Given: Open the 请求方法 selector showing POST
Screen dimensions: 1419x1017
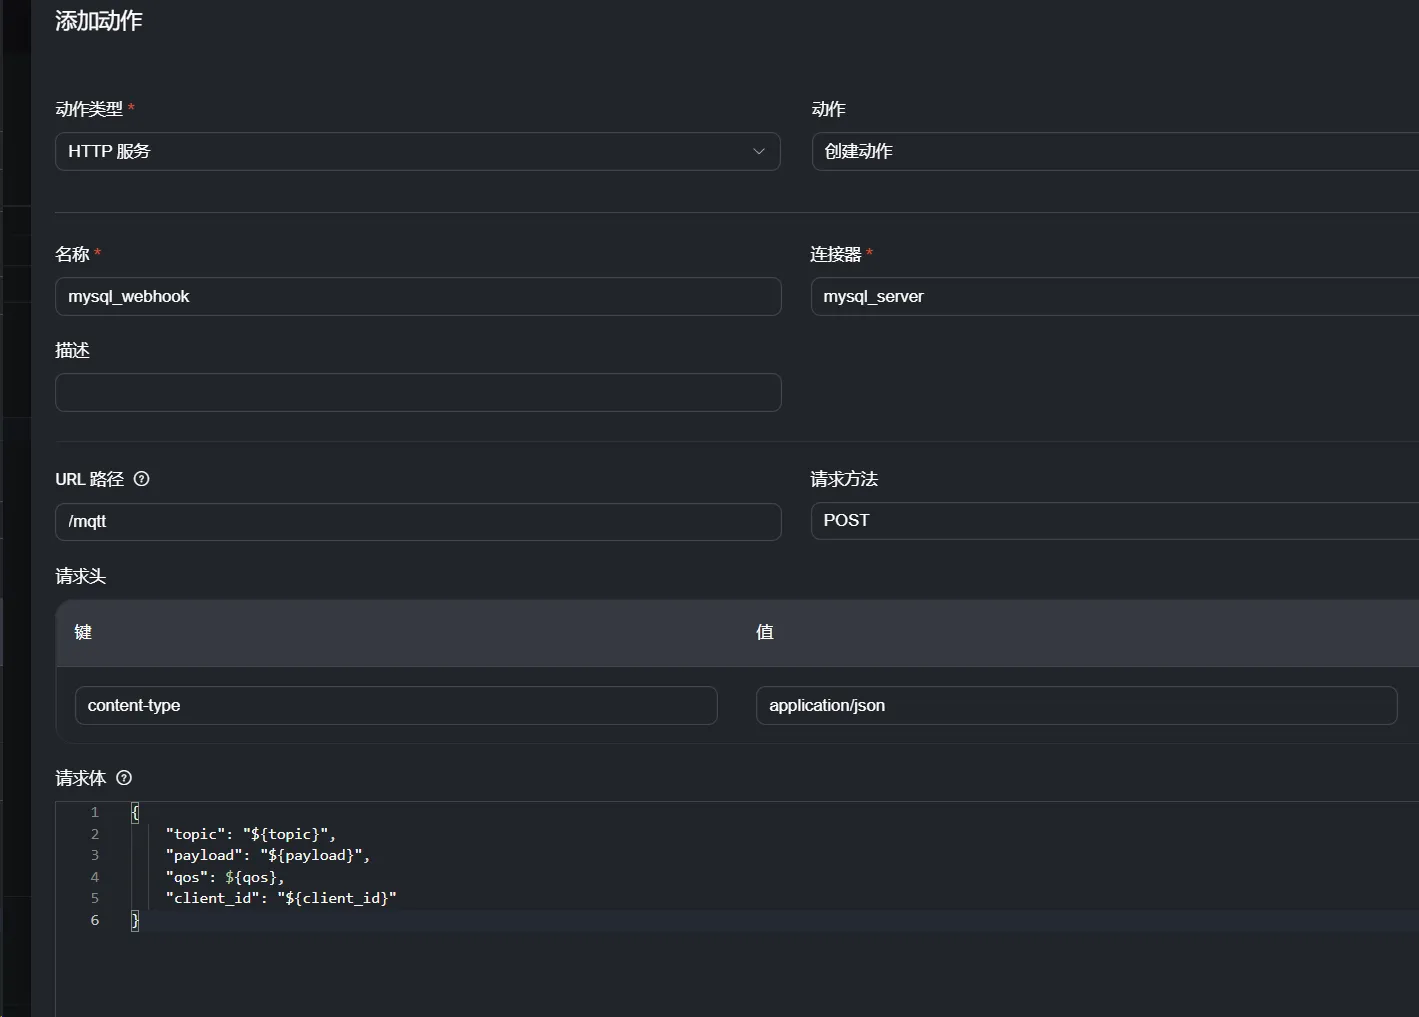Looking at the screenshot, I should click(x=1115, y=521).
